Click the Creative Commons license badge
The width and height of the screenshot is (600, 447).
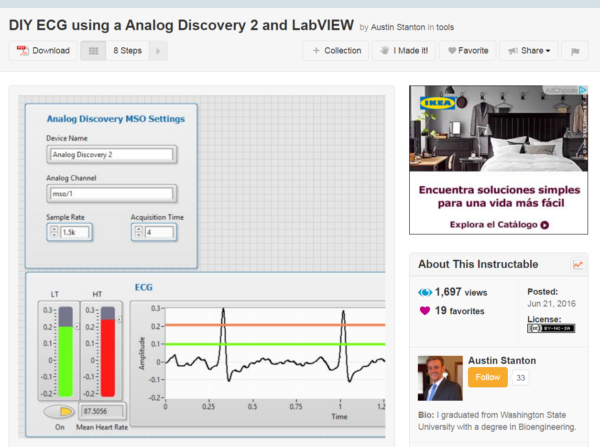(551, 328)
